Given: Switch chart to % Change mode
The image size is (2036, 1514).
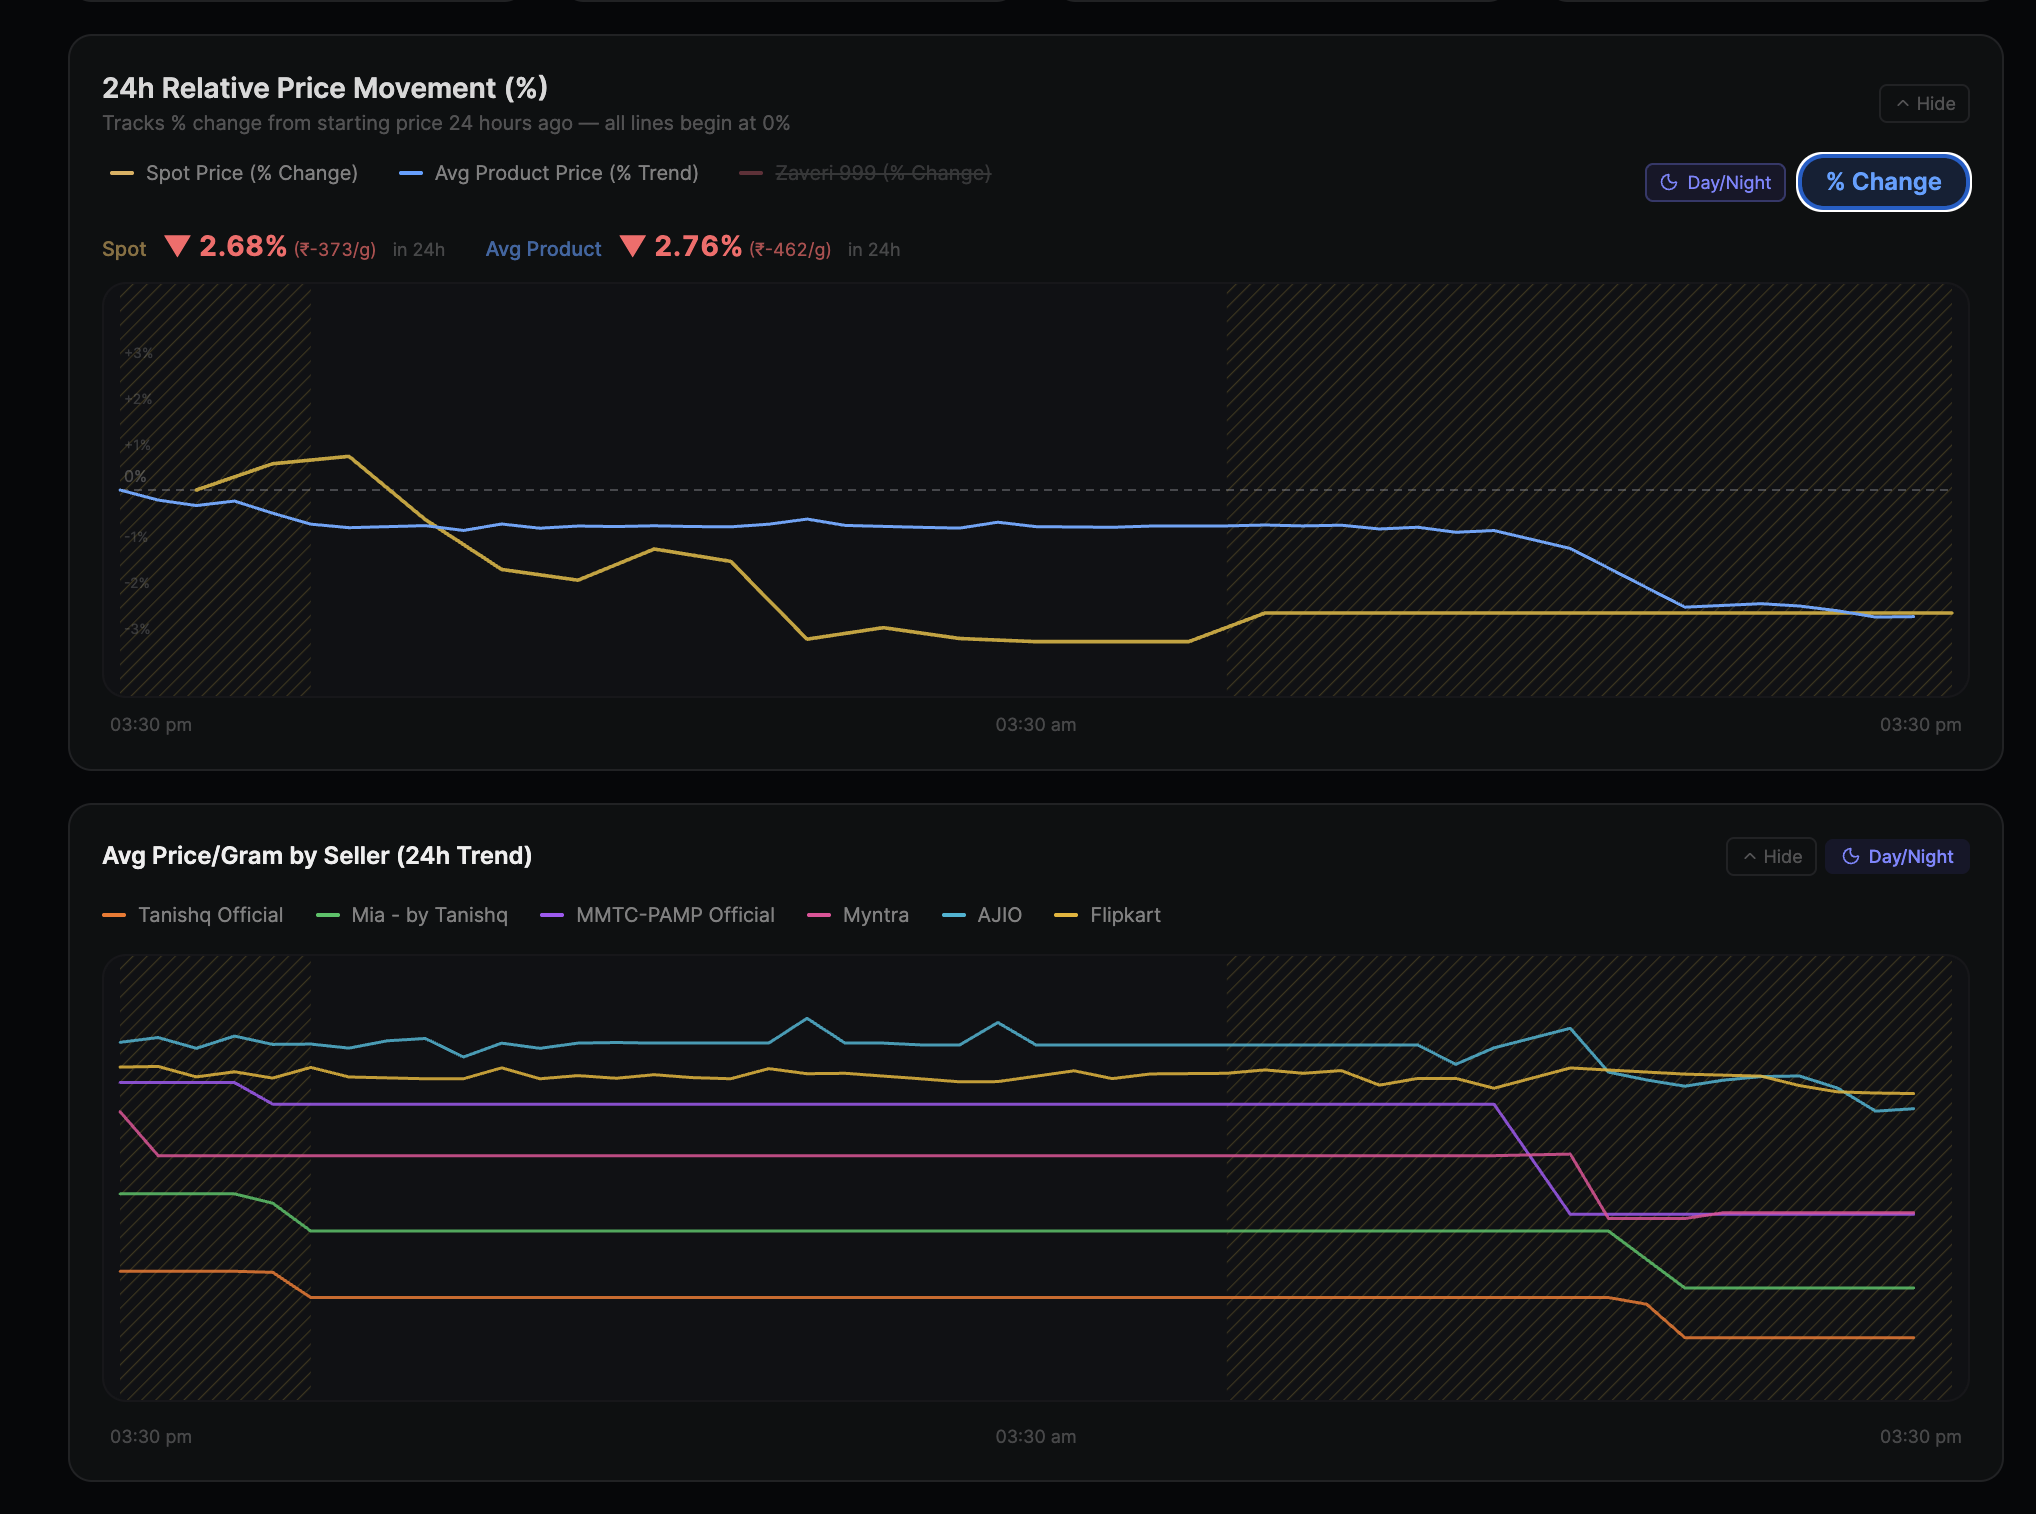Looking at the screenshot, I should (1883, 182).
